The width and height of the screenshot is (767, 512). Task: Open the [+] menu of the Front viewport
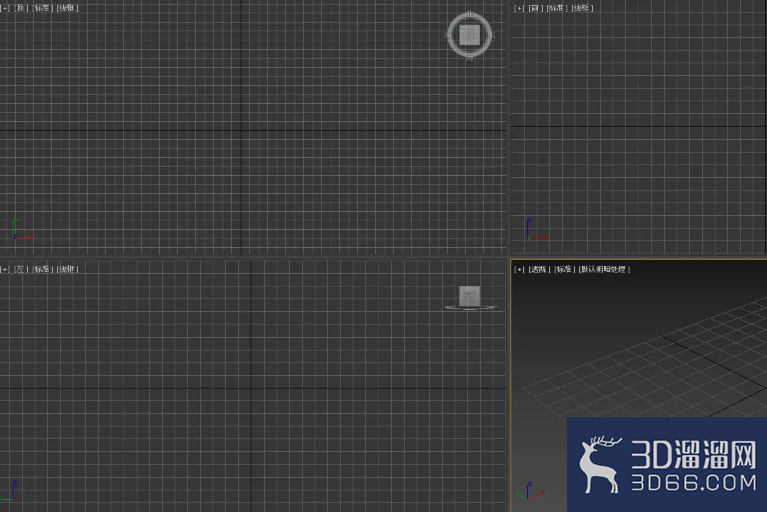click(519, 8)
